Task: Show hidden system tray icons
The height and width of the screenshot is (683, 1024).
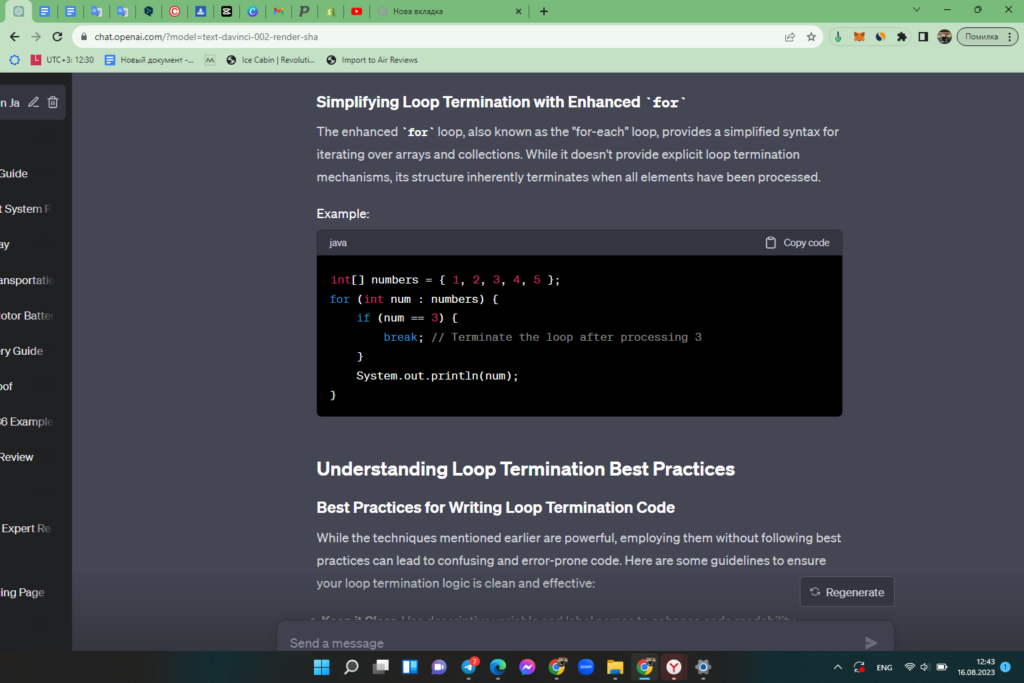Action: (837, 667)
